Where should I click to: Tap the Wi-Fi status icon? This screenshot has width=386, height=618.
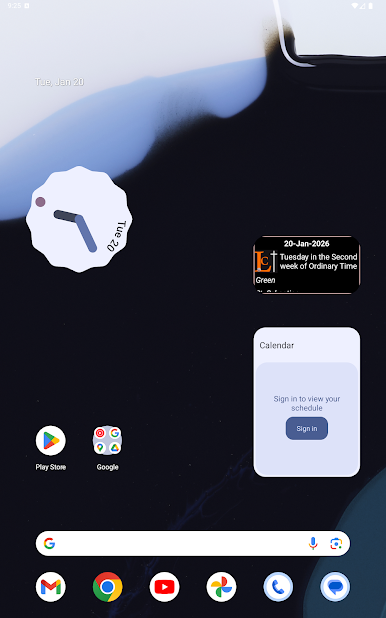(x=354, y=6)
